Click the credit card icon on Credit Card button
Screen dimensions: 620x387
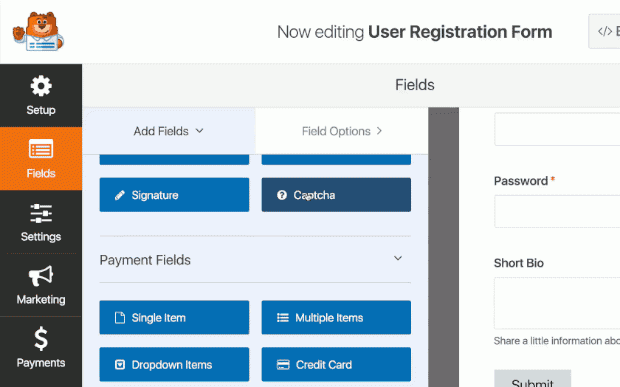pyautogui.click(x=283, y=364)
